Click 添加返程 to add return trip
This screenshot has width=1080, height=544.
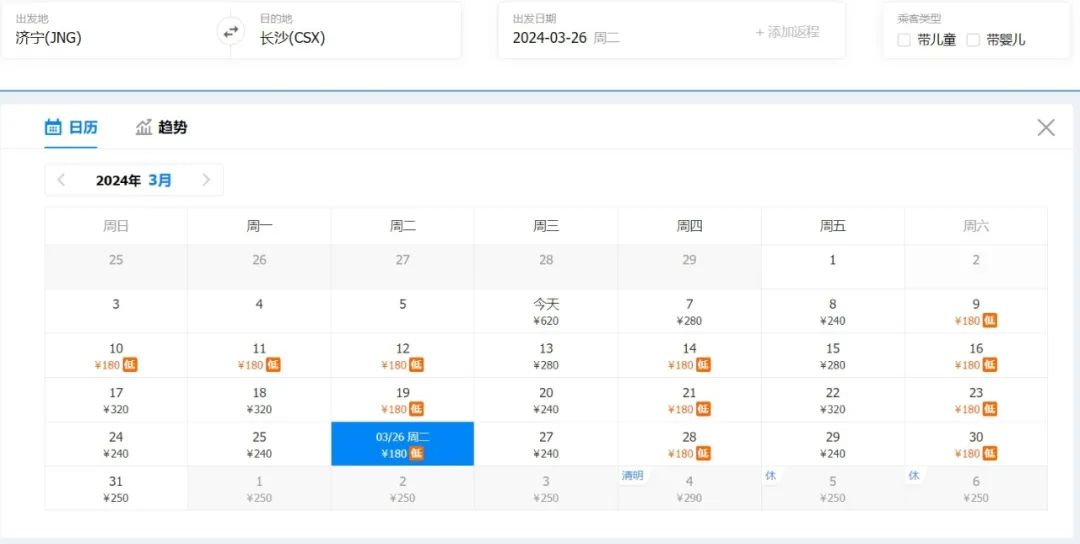pyautogui.click(x=787, y=32)
